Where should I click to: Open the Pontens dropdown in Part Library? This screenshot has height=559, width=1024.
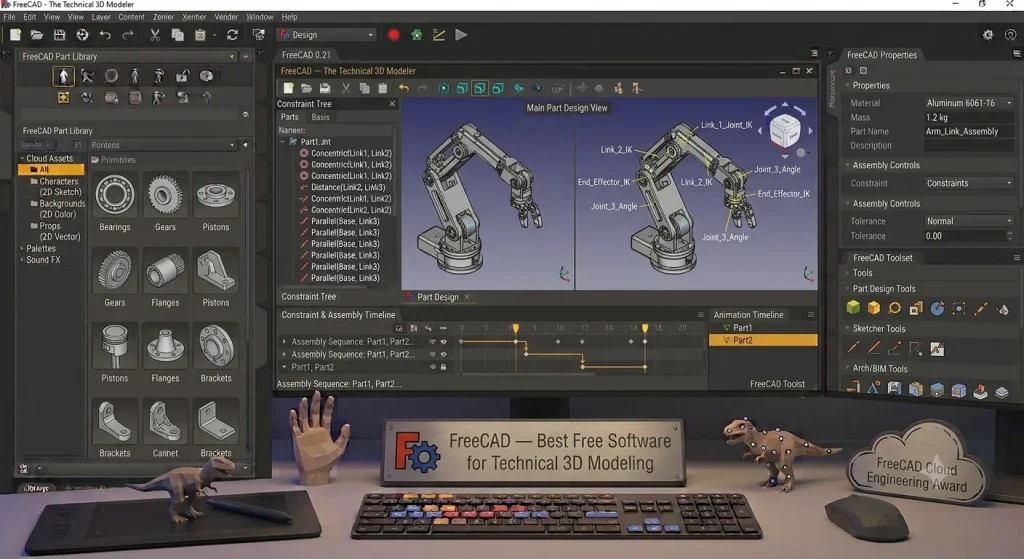163,145
